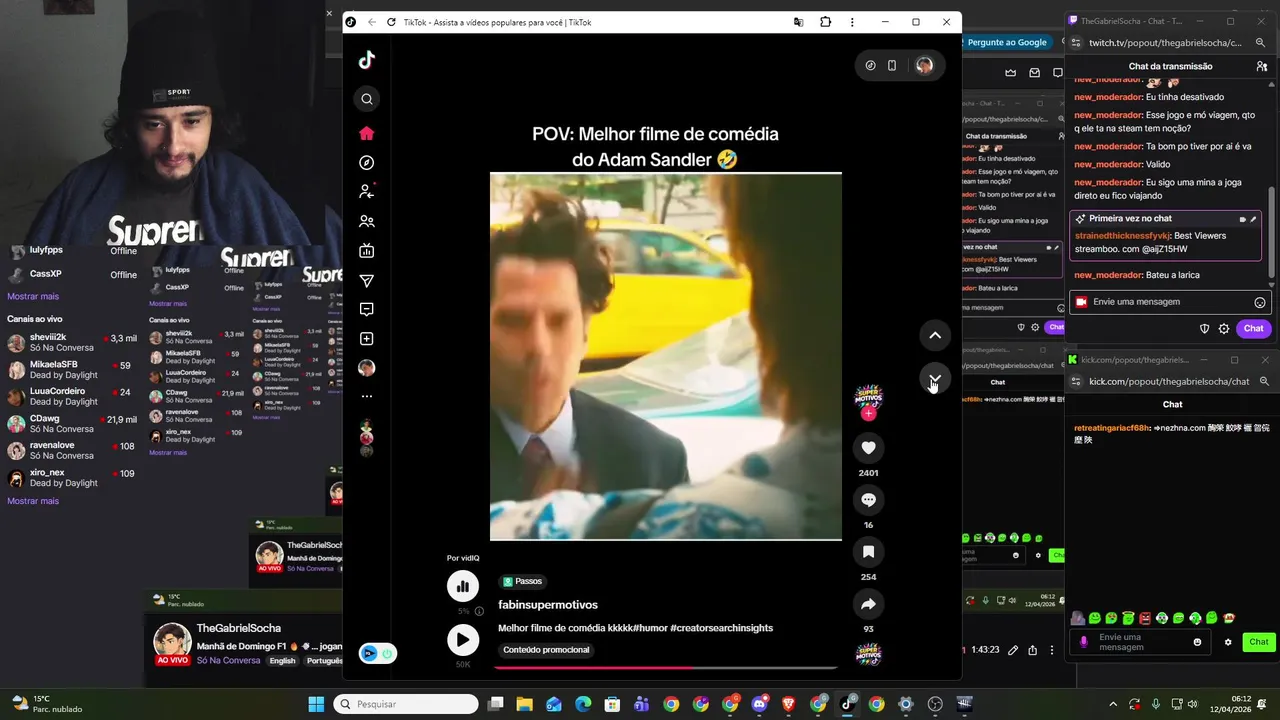Click taskbar search box 'Pesquisar'

406,704
